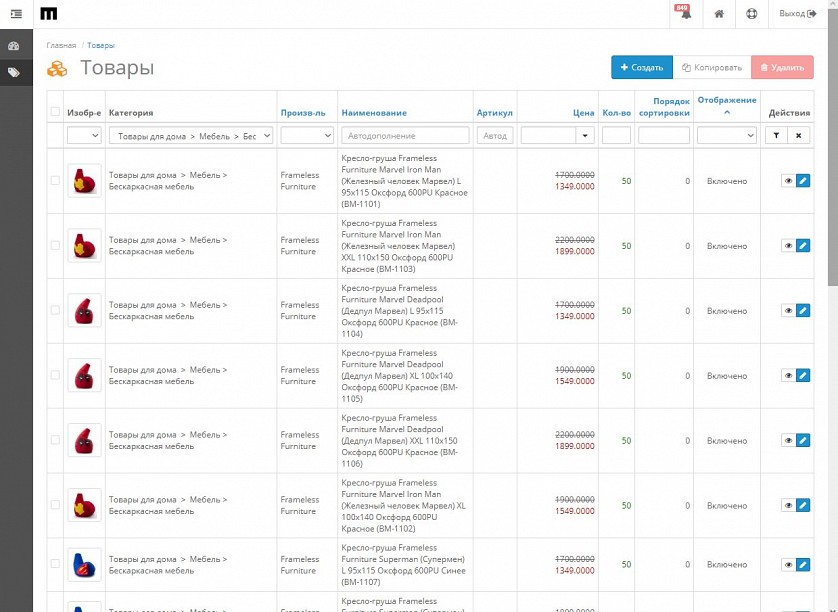The width and height of the screenshot is (838, 612).
Task: Open the manufacturer filter dropdown
Action: pos(307,136)
